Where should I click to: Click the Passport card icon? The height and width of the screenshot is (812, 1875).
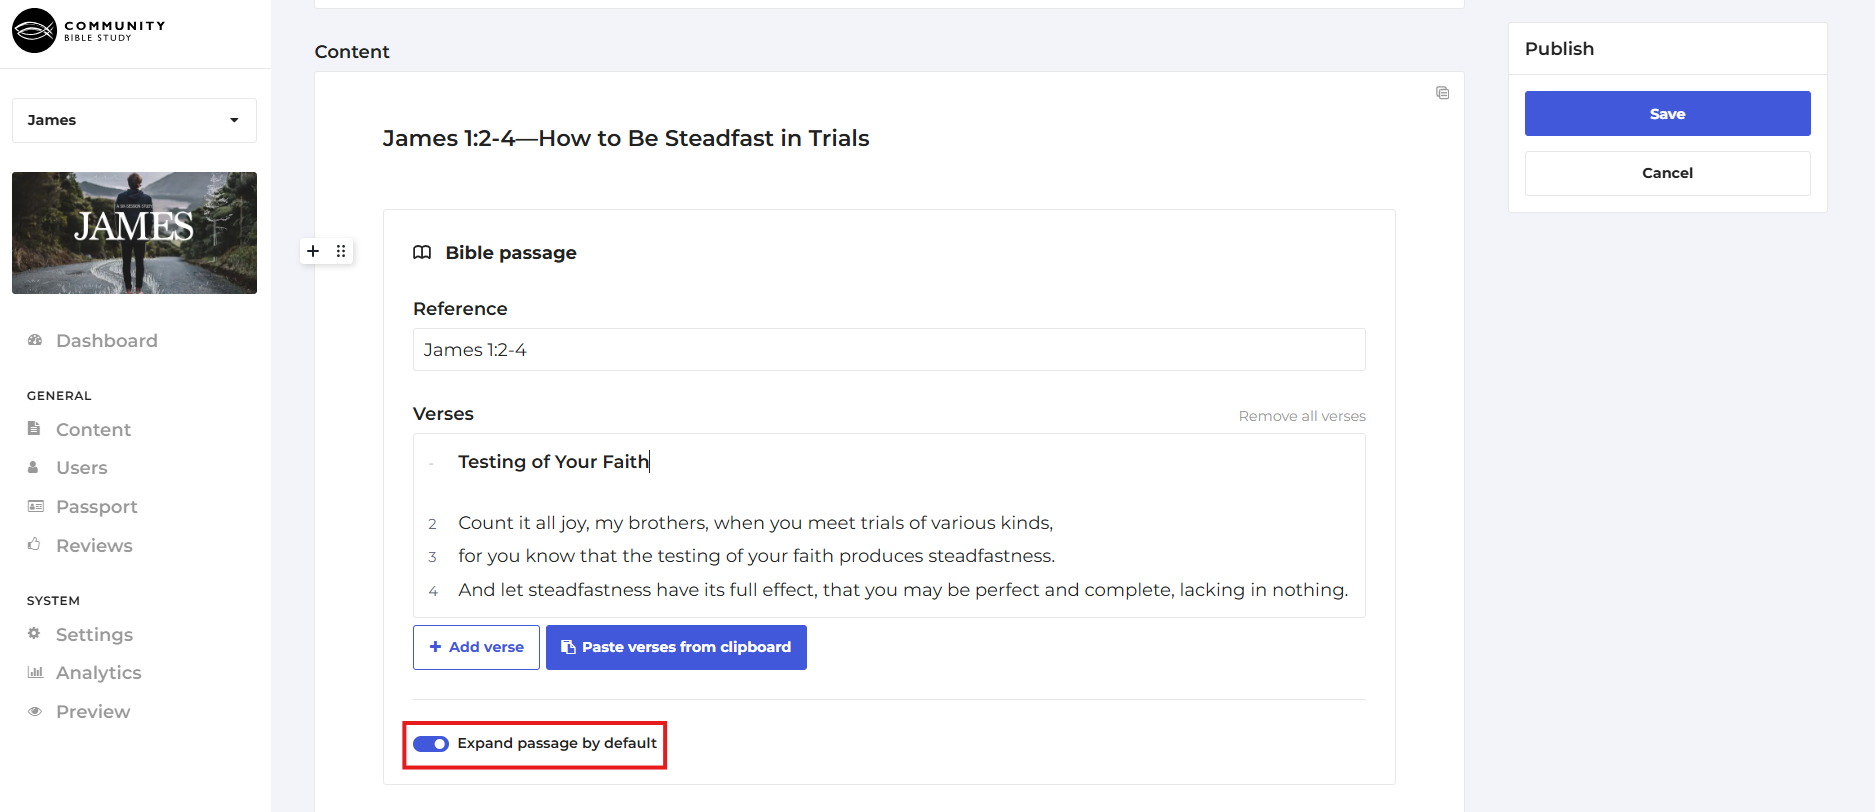[35, 506]
